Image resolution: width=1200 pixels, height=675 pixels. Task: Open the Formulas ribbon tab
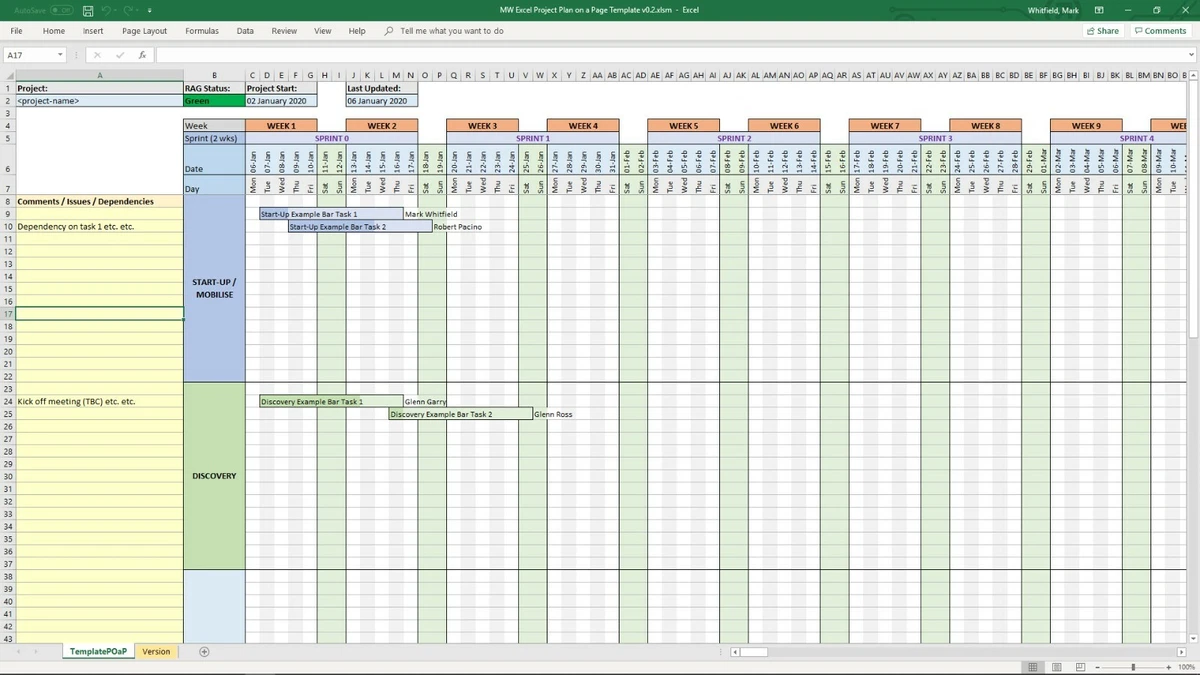[x=202, y=31]
